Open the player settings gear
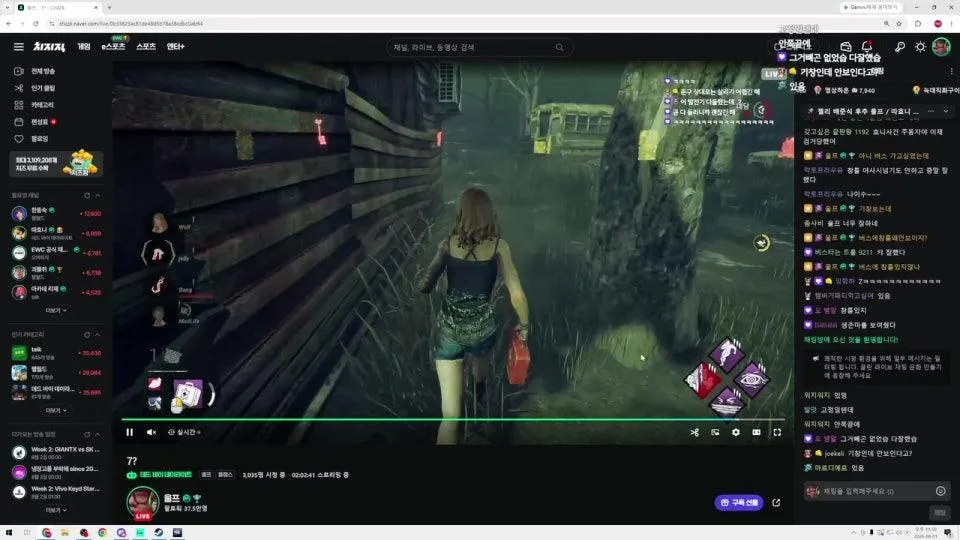 pos(736,432)
